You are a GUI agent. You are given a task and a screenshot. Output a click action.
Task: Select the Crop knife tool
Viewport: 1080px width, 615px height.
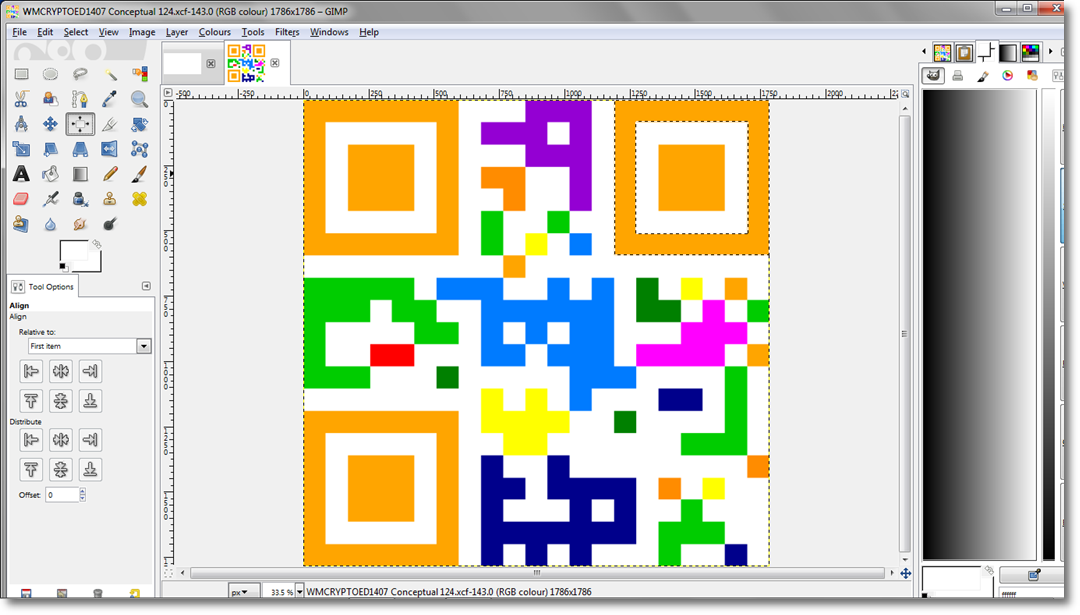(110, 124)
